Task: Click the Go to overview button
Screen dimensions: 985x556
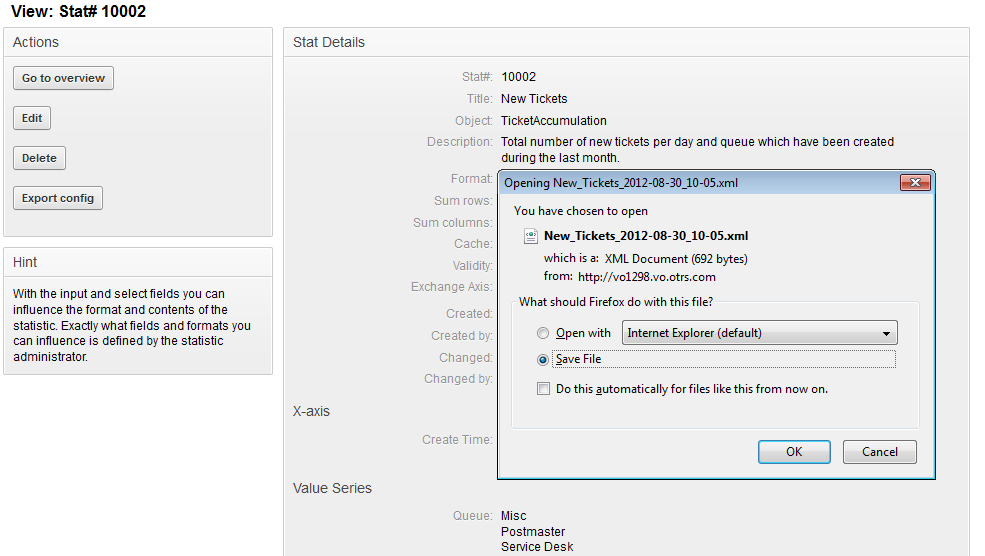Action: click(63, 78)
